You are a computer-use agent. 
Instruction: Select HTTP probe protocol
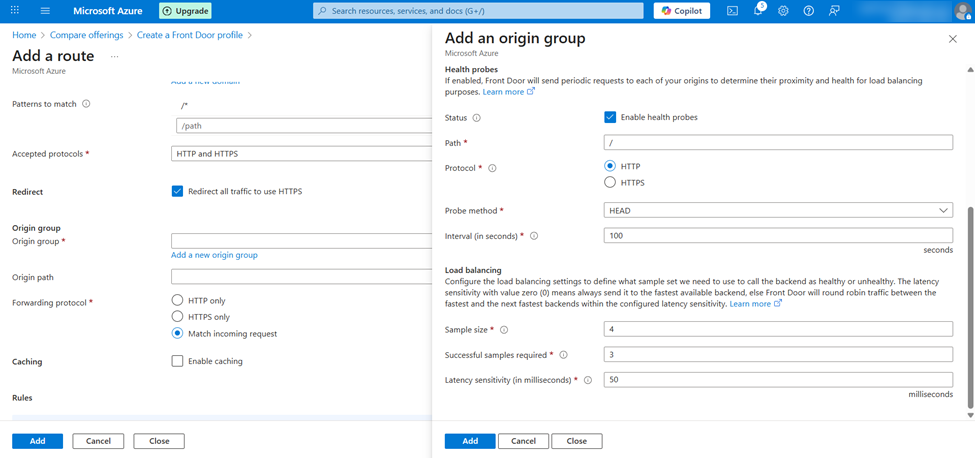[609, 167]
